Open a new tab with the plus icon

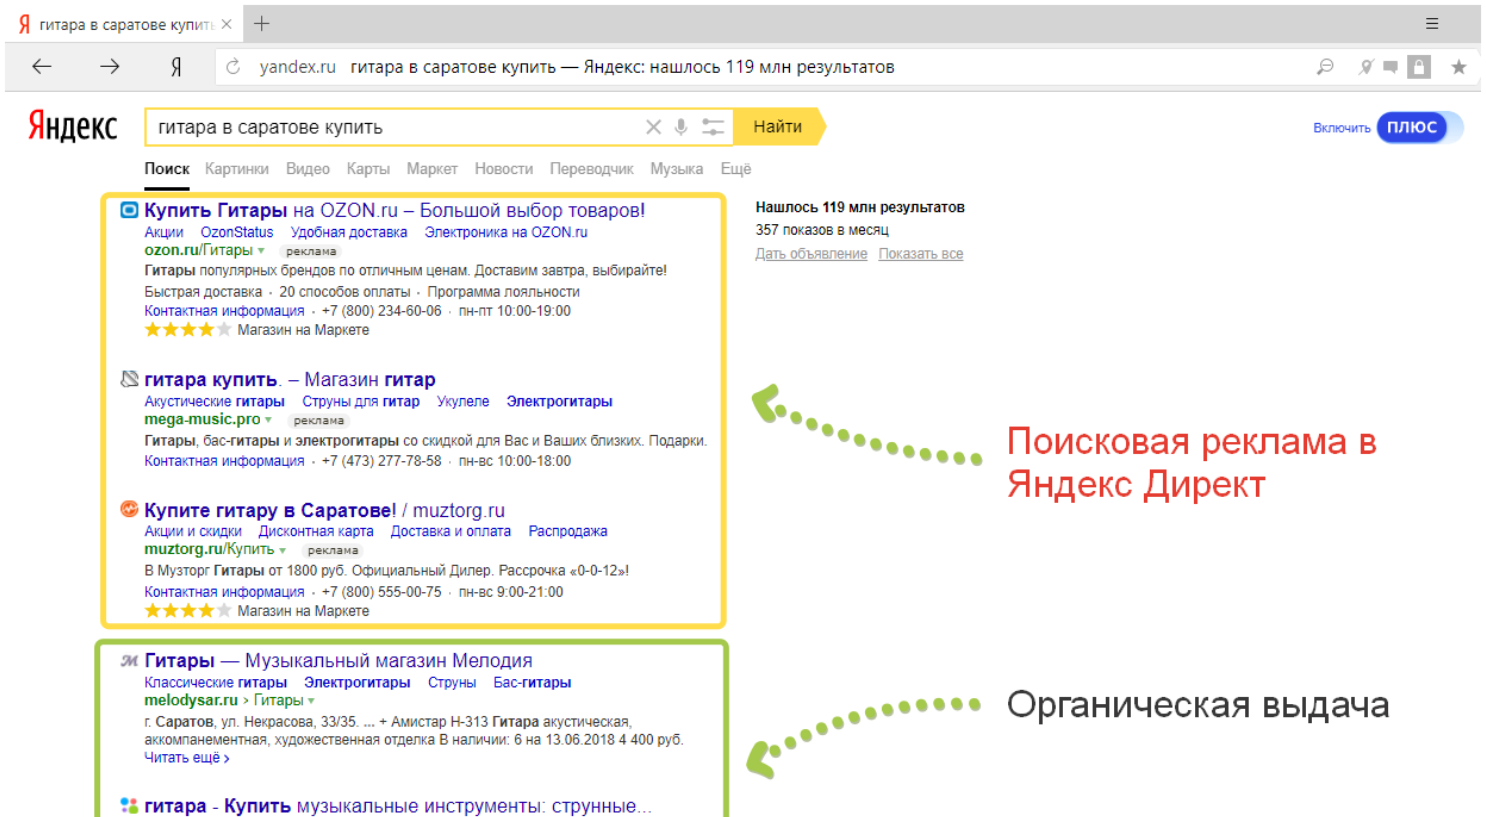click(x=262, y=24)
